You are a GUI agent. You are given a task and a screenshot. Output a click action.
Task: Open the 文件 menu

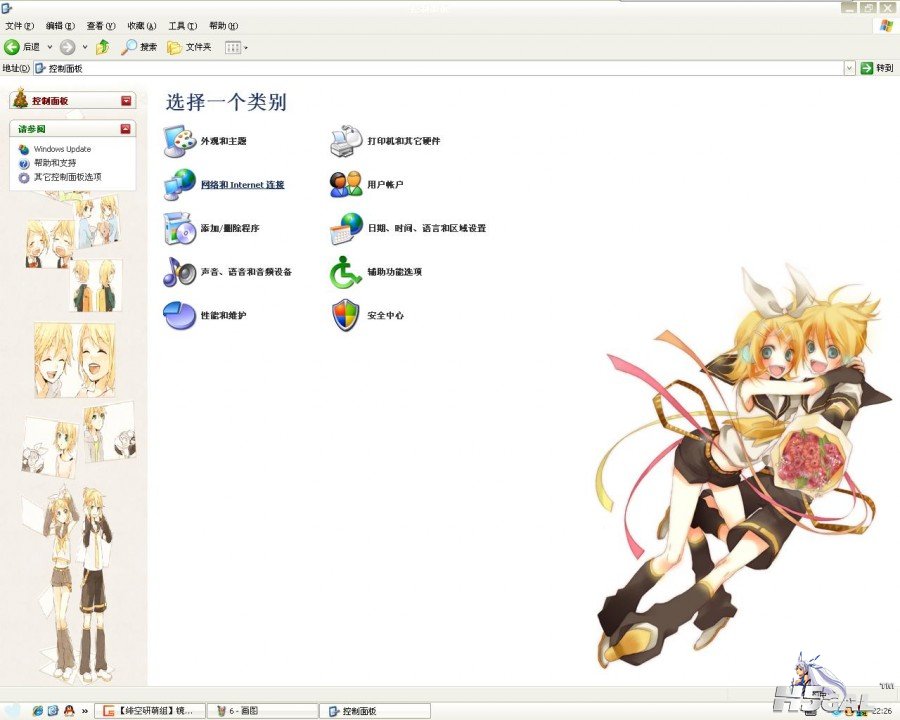(x=20, y=26)
